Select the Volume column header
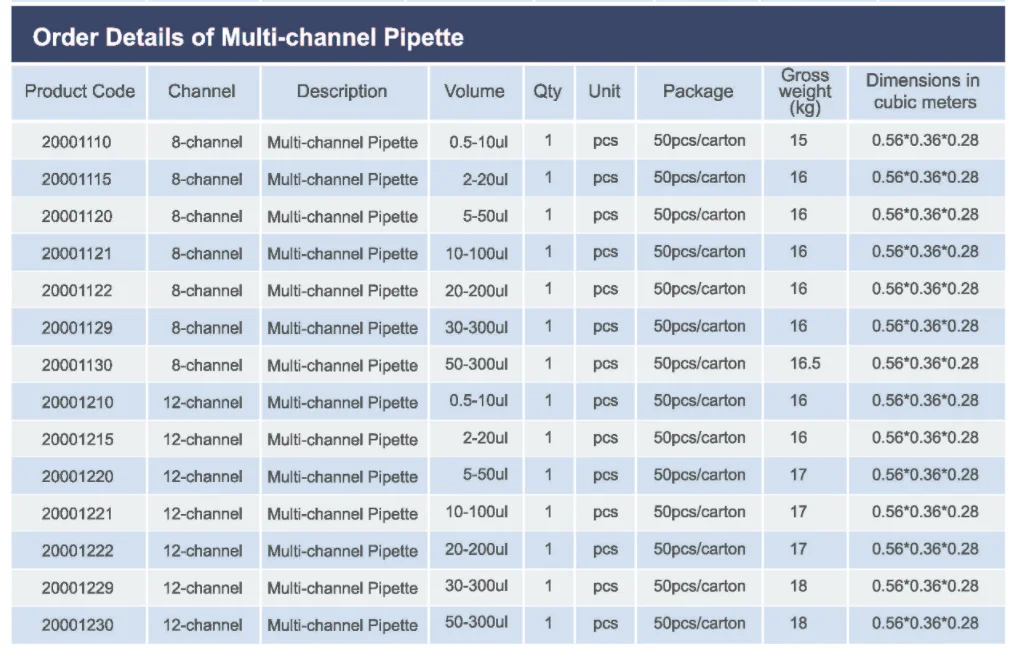The width and height of the screenshot is (1013, 649). [x=474, y=92]
